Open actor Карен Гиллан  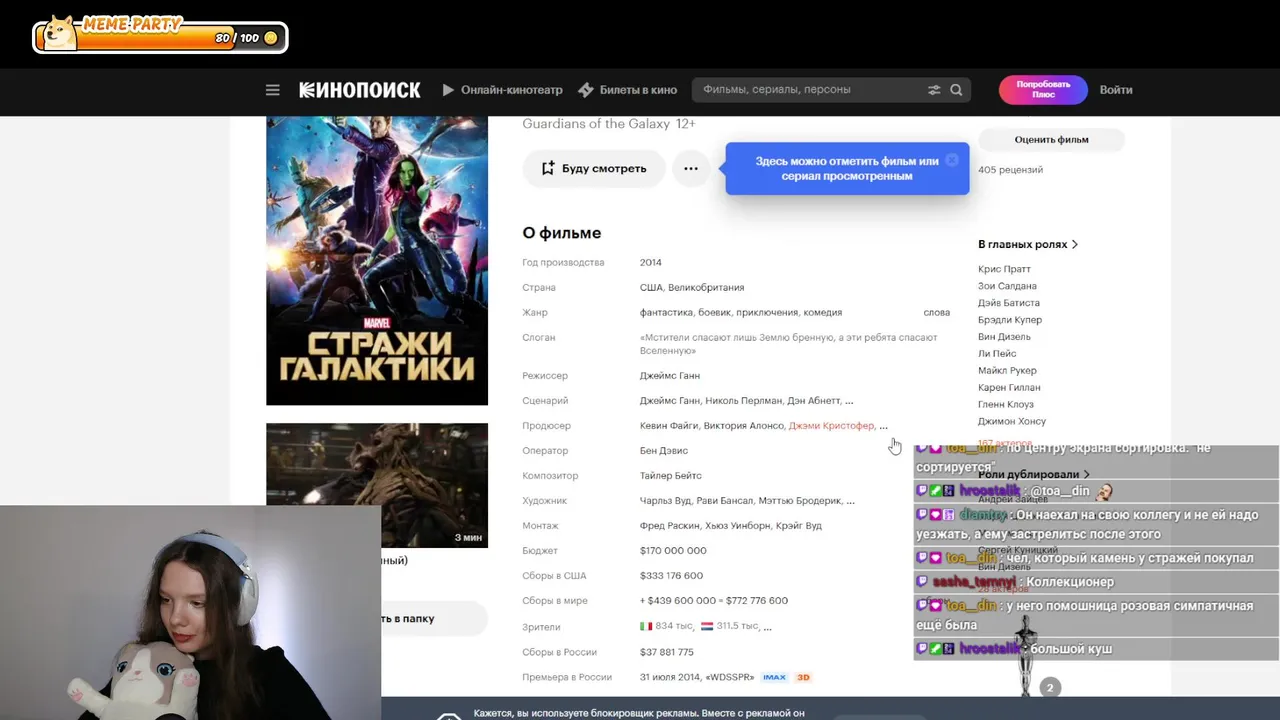coord(1009,388)
